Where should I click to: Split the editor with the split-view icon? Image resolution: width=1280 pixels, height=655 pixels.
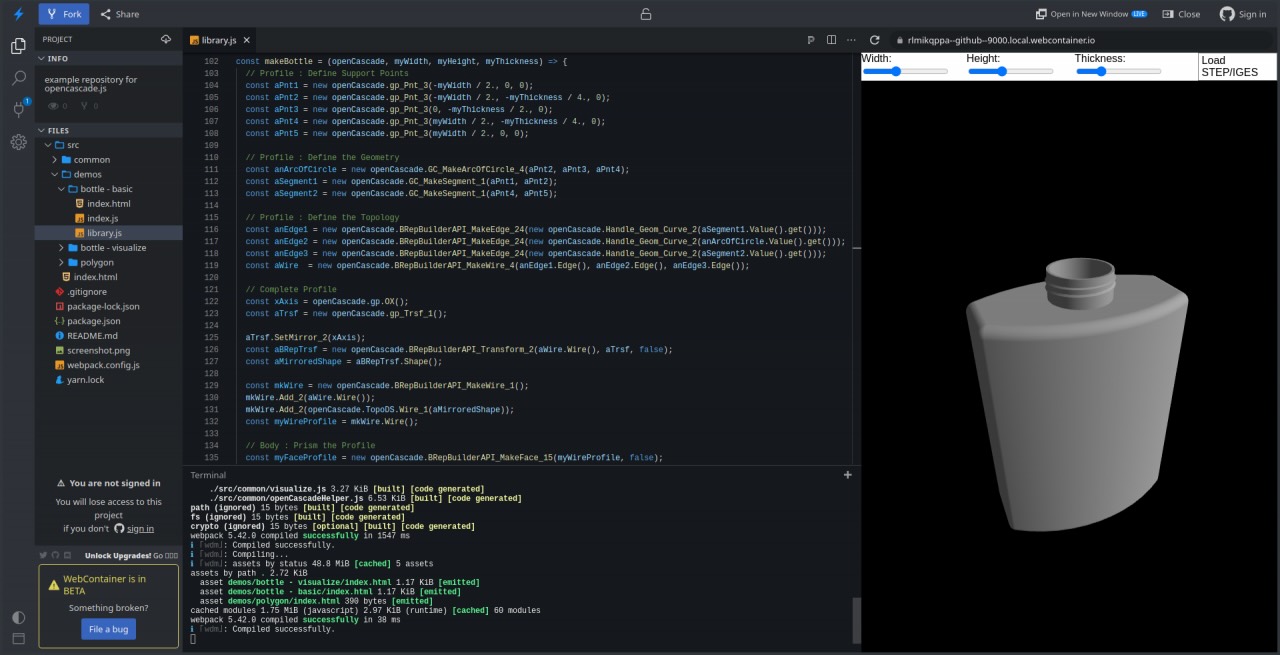click(x=831, y=38)
